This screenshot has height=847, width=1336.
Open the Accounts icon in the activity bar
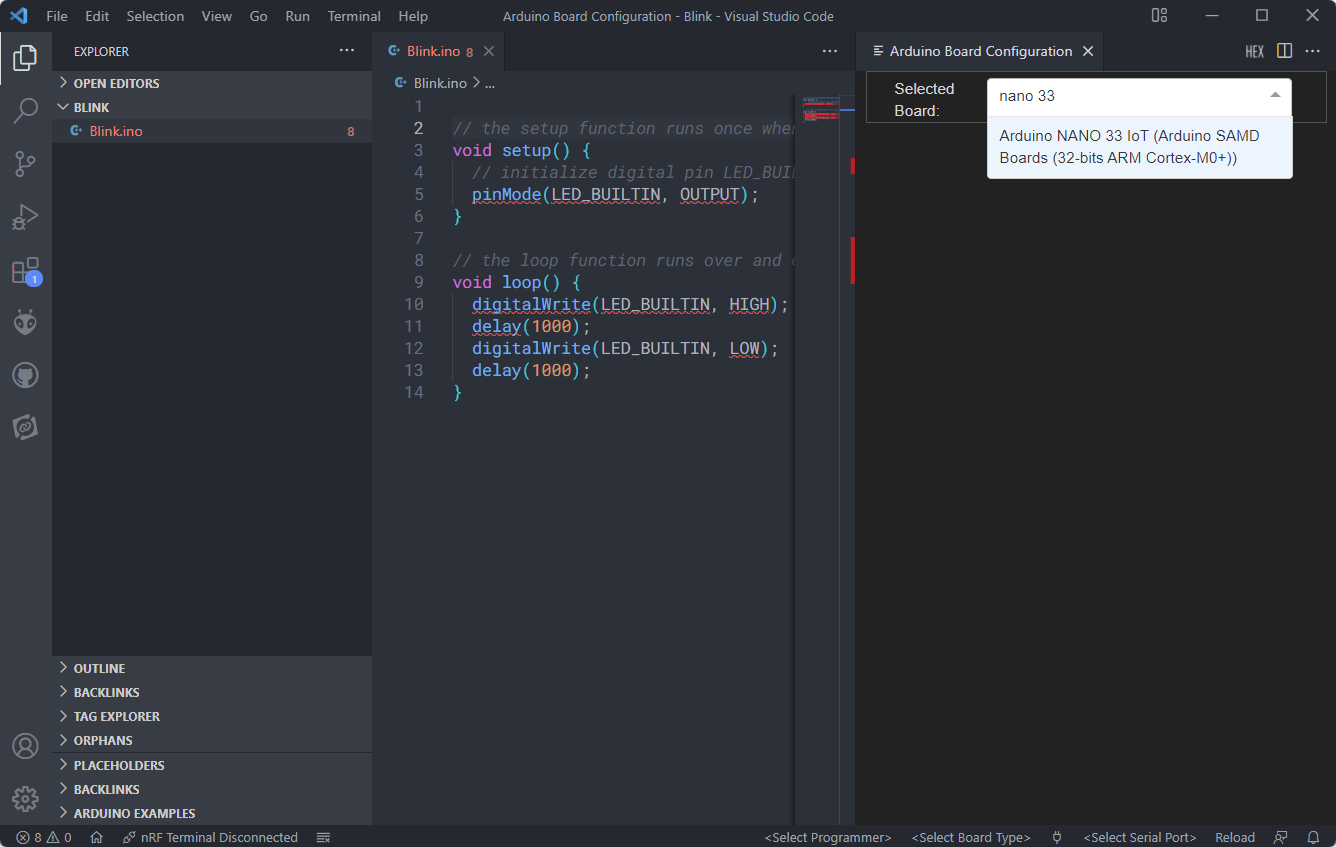25,746
